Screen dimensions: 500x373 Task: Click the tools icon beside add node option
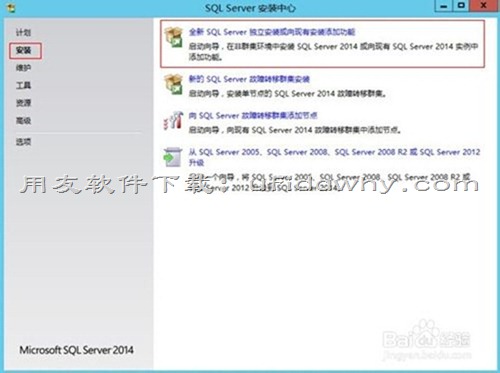(x=173, y=121)
